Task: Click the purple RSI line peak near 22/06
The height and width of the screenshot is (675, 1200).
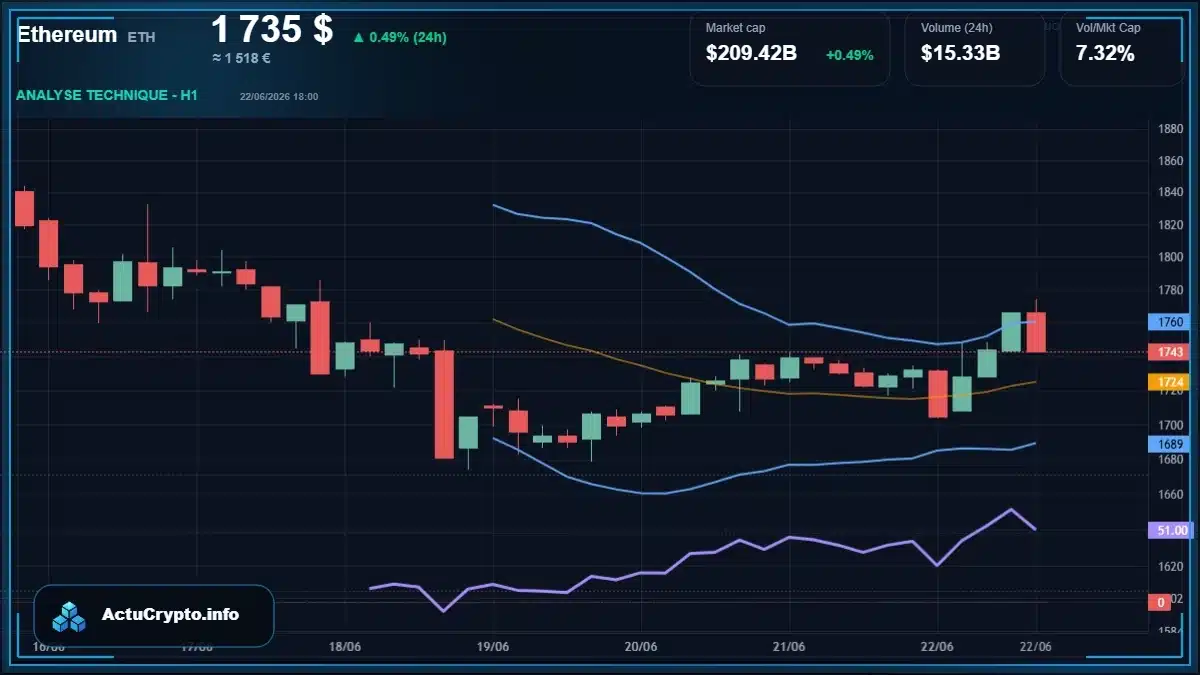Action: [1011, 510]
